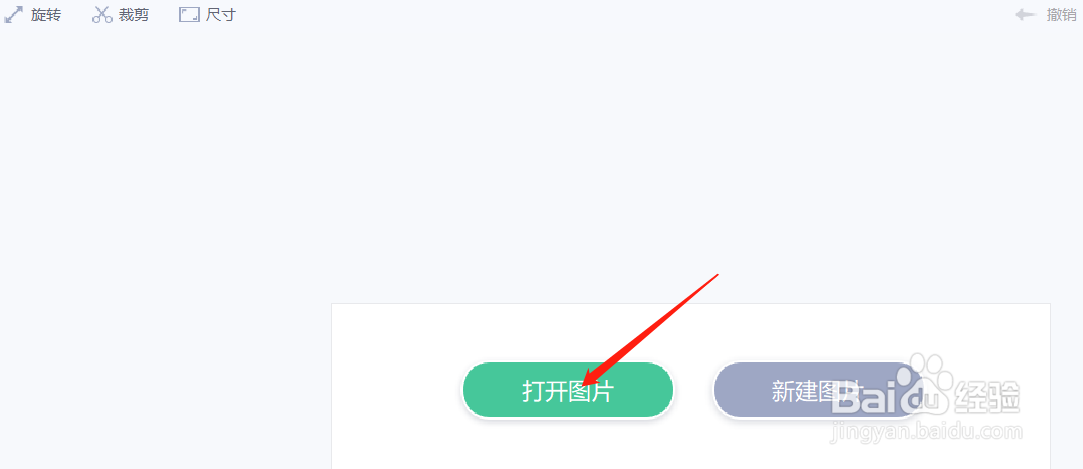Click the undo arrow icon
The image size is (1083, 469).
click(1026, 15)
